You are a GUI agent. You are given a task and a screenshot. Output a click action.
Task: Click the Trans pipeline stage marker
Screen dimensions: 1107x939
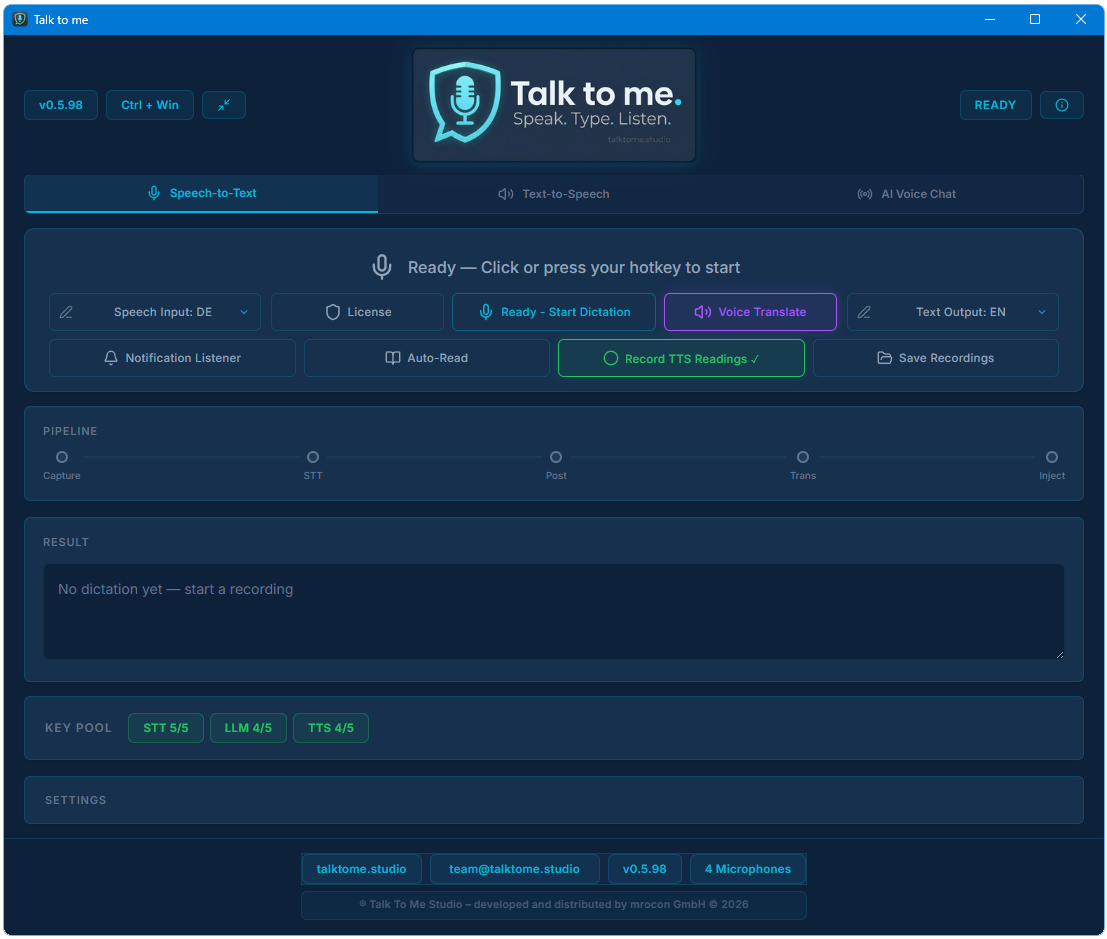coord(803,457)
